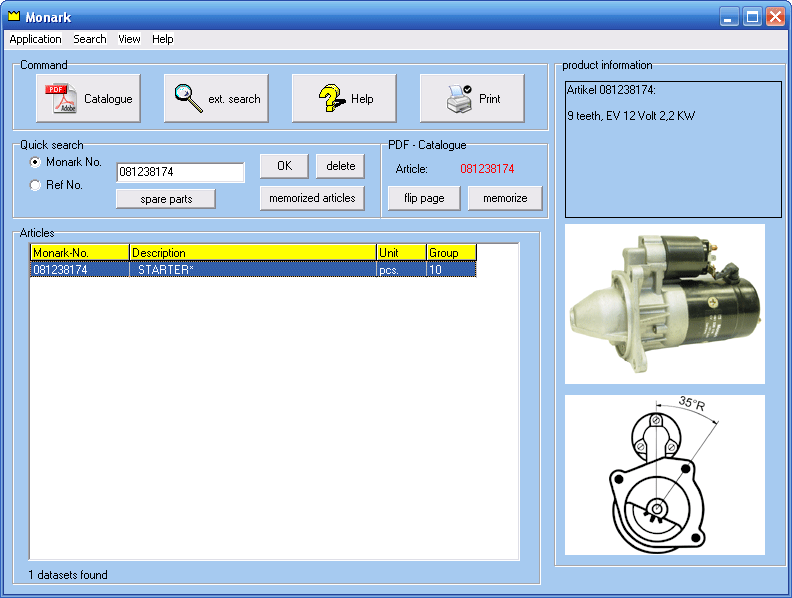Select the Monark No. radio button
The width and height of the screenshot is (792, 598).
(x=35, y=162)
